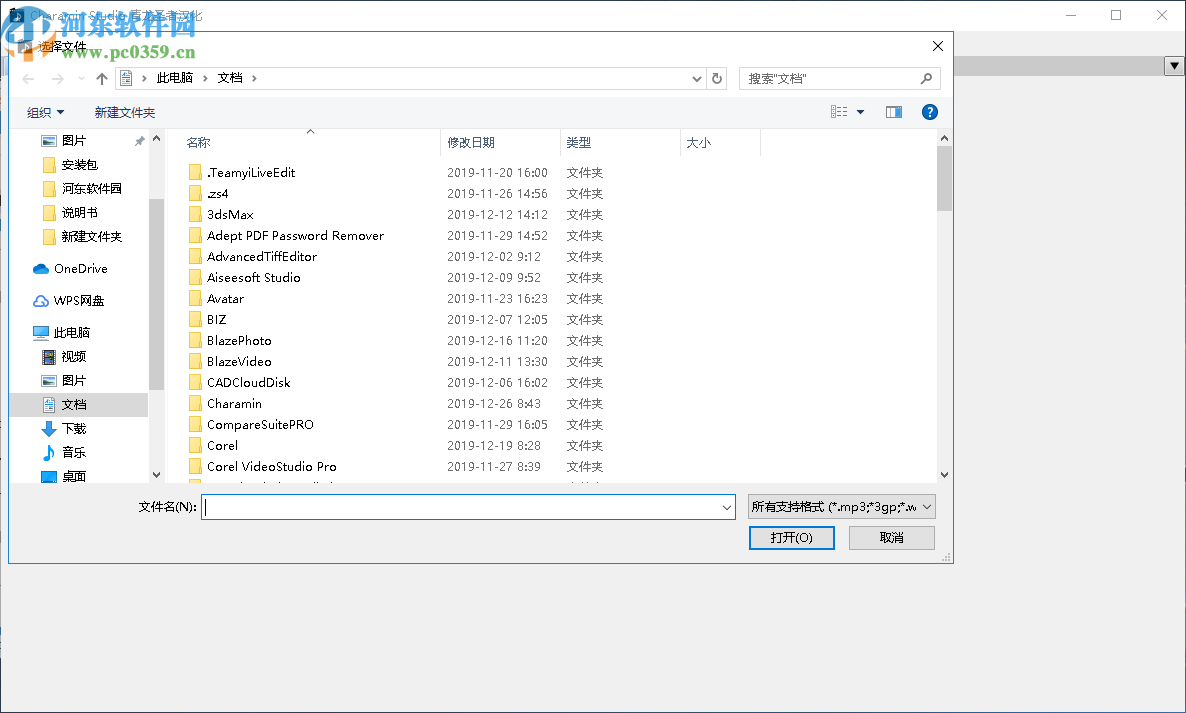Open the 组织 menu

pyautogui.click(x=45, y=113)
